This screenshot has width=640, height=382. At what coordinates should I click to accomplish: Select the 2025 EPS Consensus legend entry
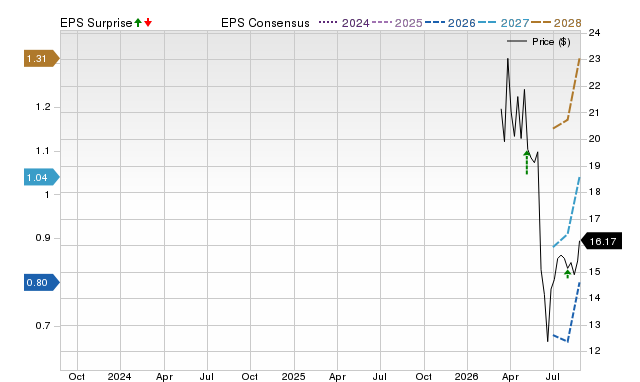tap(397, 23)
